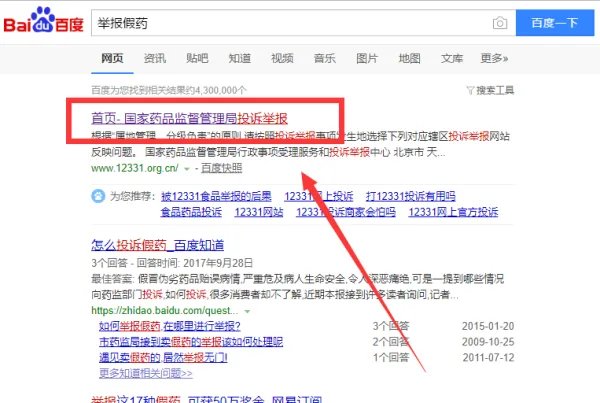This screenshot has width=600, height=403.
Task: Select the 网页 tab
Action: coord(112,58)
